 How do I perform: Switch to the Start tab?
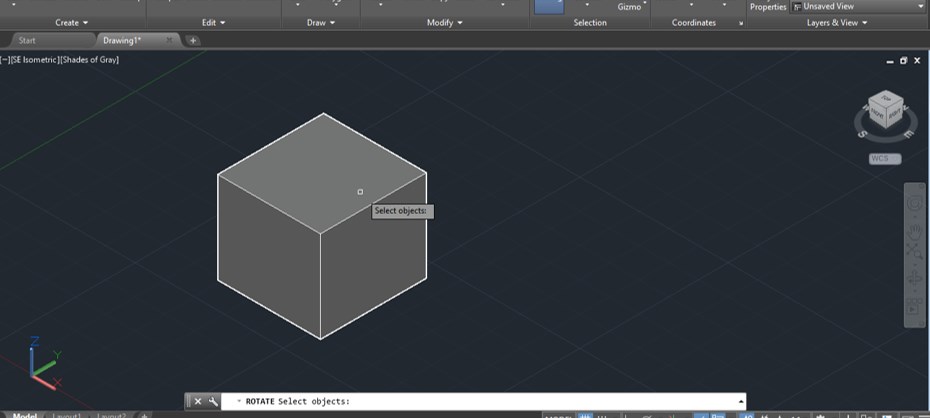click(x=27, y=40)
